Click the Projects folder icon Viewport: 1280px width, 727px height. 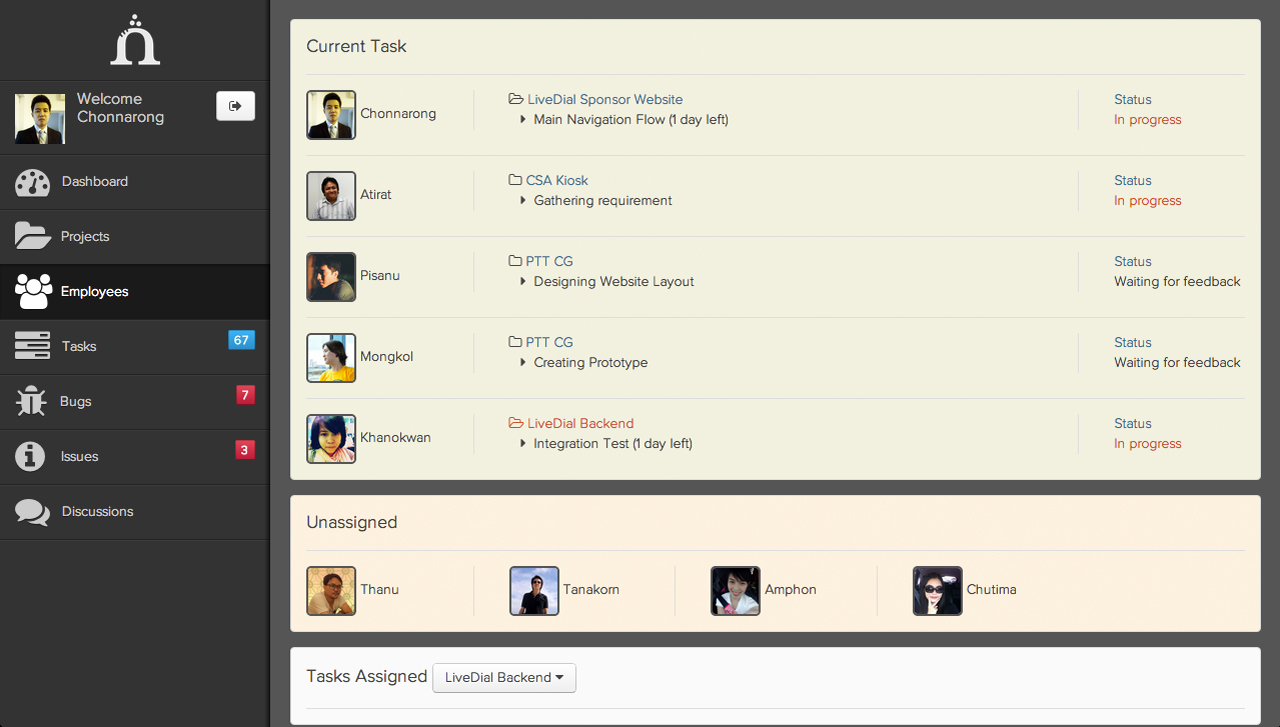(x=33, y=236)
